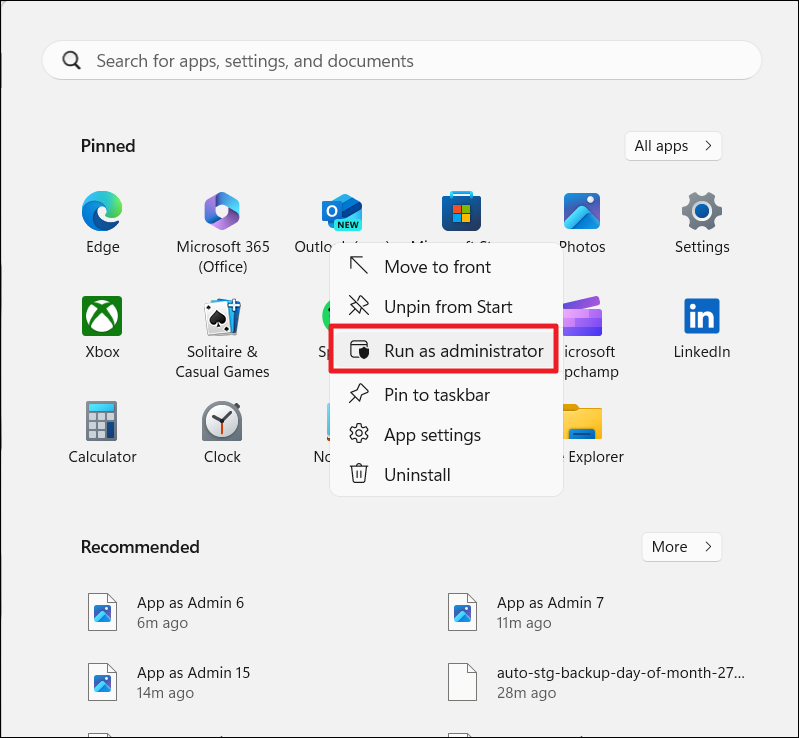
Task: Choose Pin to taskbar option
Action: click(x=436, y=395)
